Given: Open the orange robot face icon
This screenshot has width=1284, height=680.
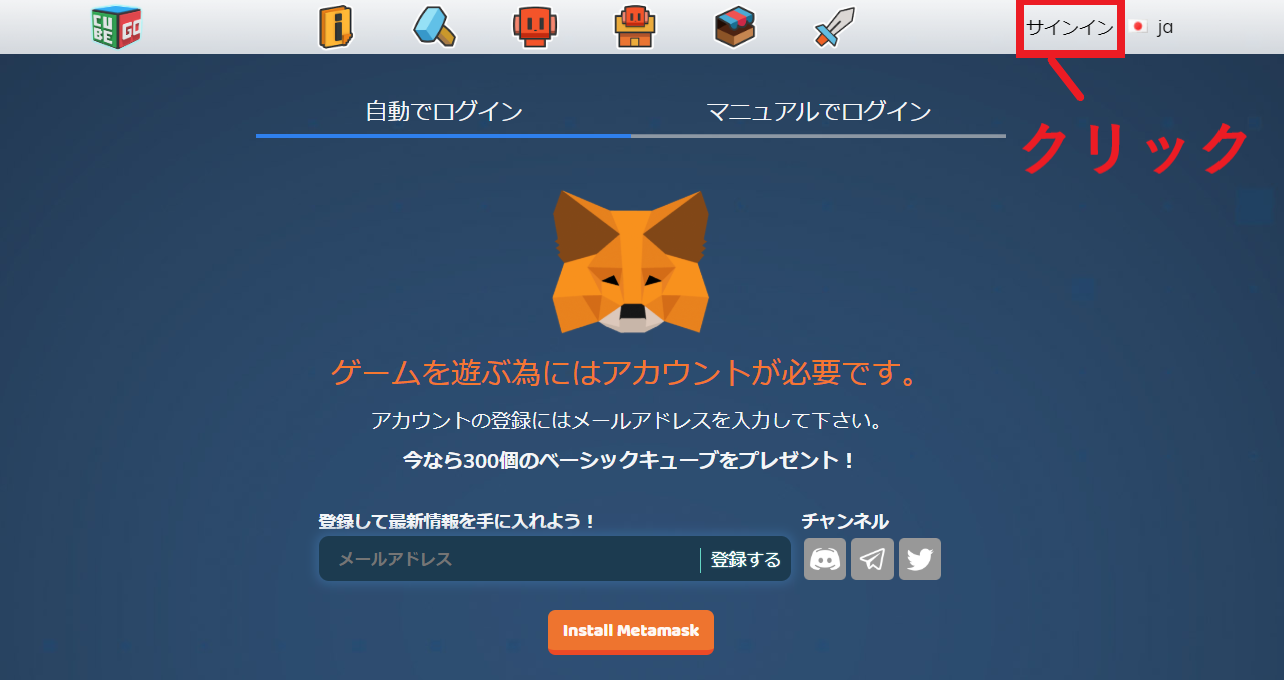Looking at the screenshot, I should [x=535, y=27].
